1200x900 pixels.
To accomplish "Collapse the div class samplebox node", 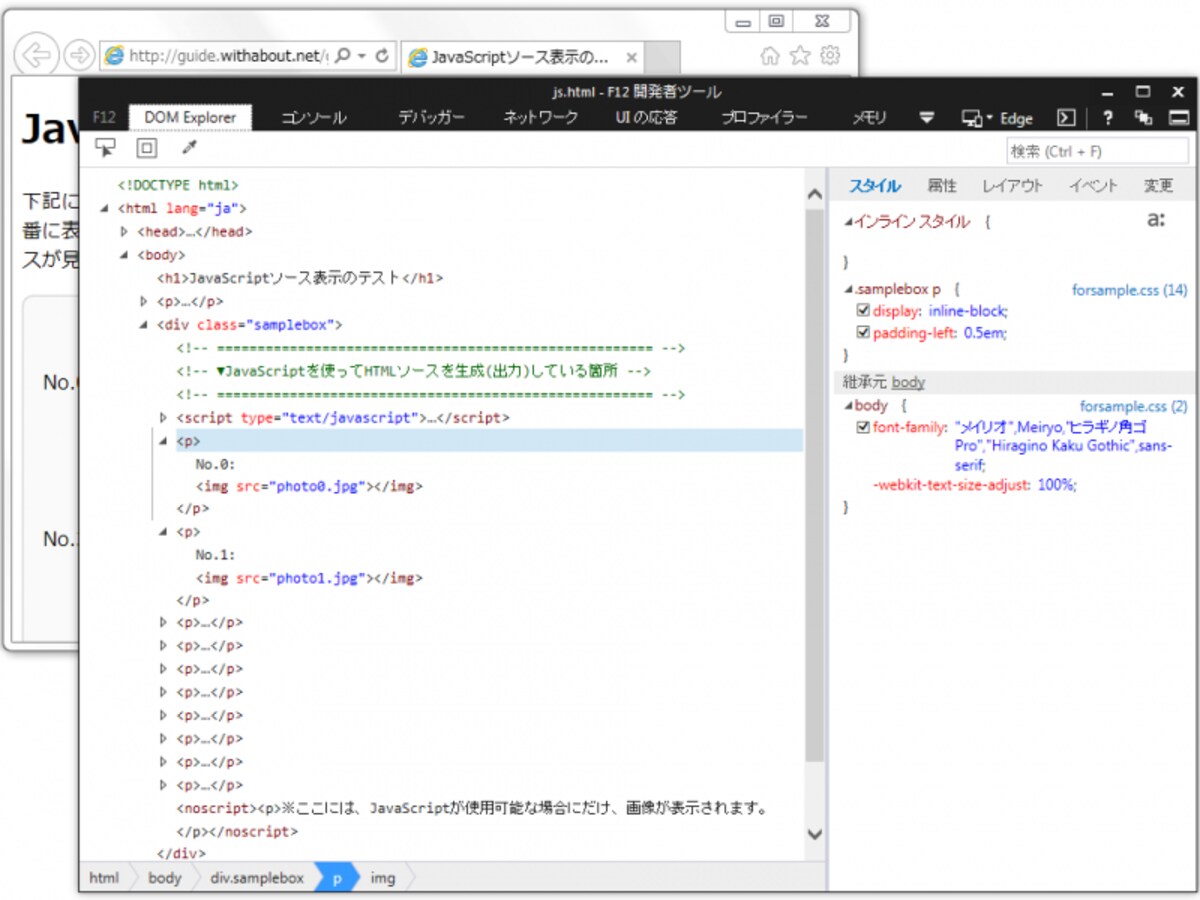I will pyautogui.click(x=144, y=325).
